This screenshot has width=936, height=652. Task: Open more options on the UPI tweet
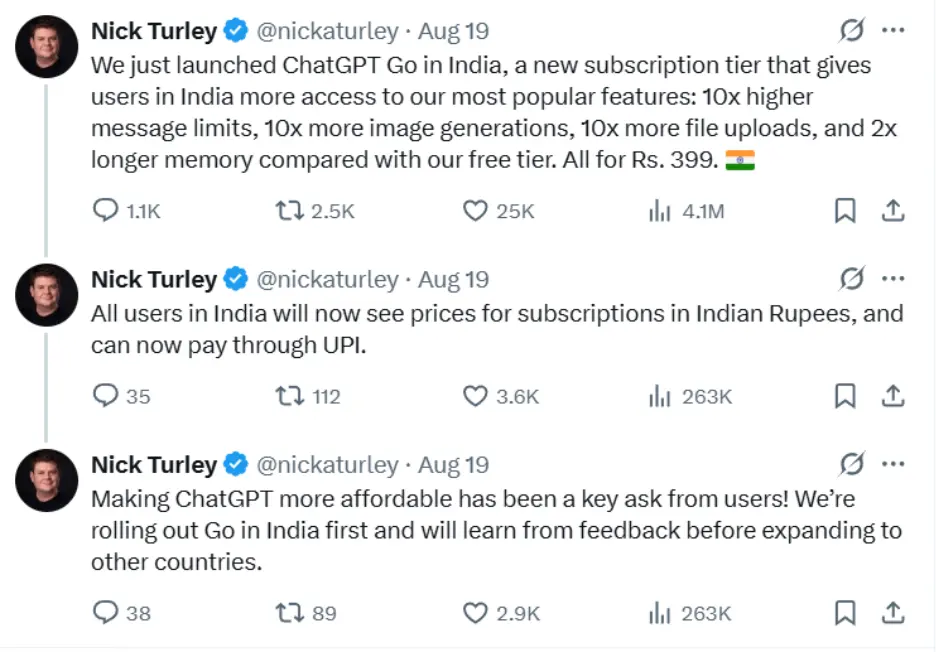[893, 278]
